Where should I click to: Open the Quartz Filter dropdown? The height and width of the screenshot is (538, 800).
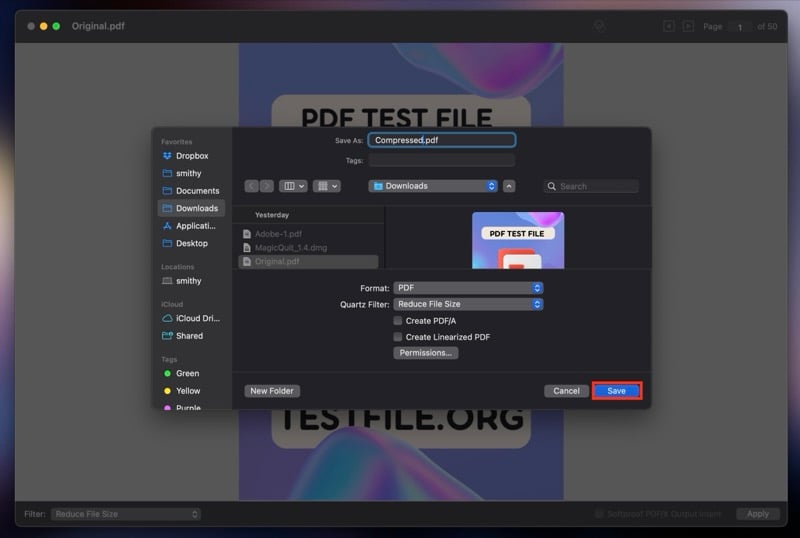tap(468, 304)
